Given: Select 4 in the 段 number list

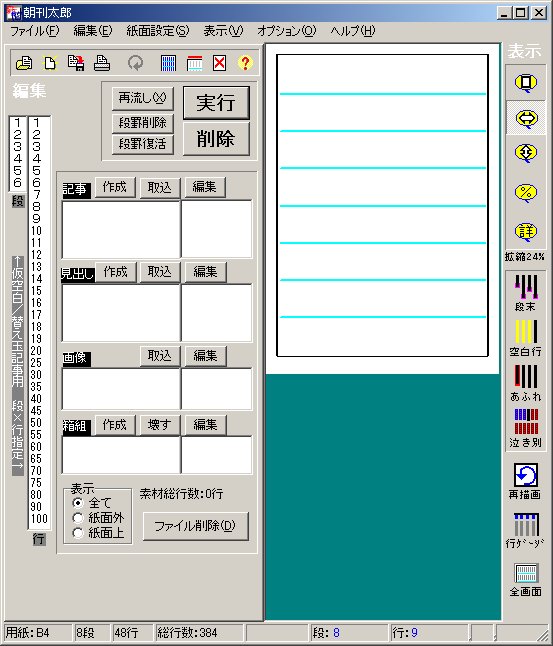Looking at the screenshot, I should point(17,158).
